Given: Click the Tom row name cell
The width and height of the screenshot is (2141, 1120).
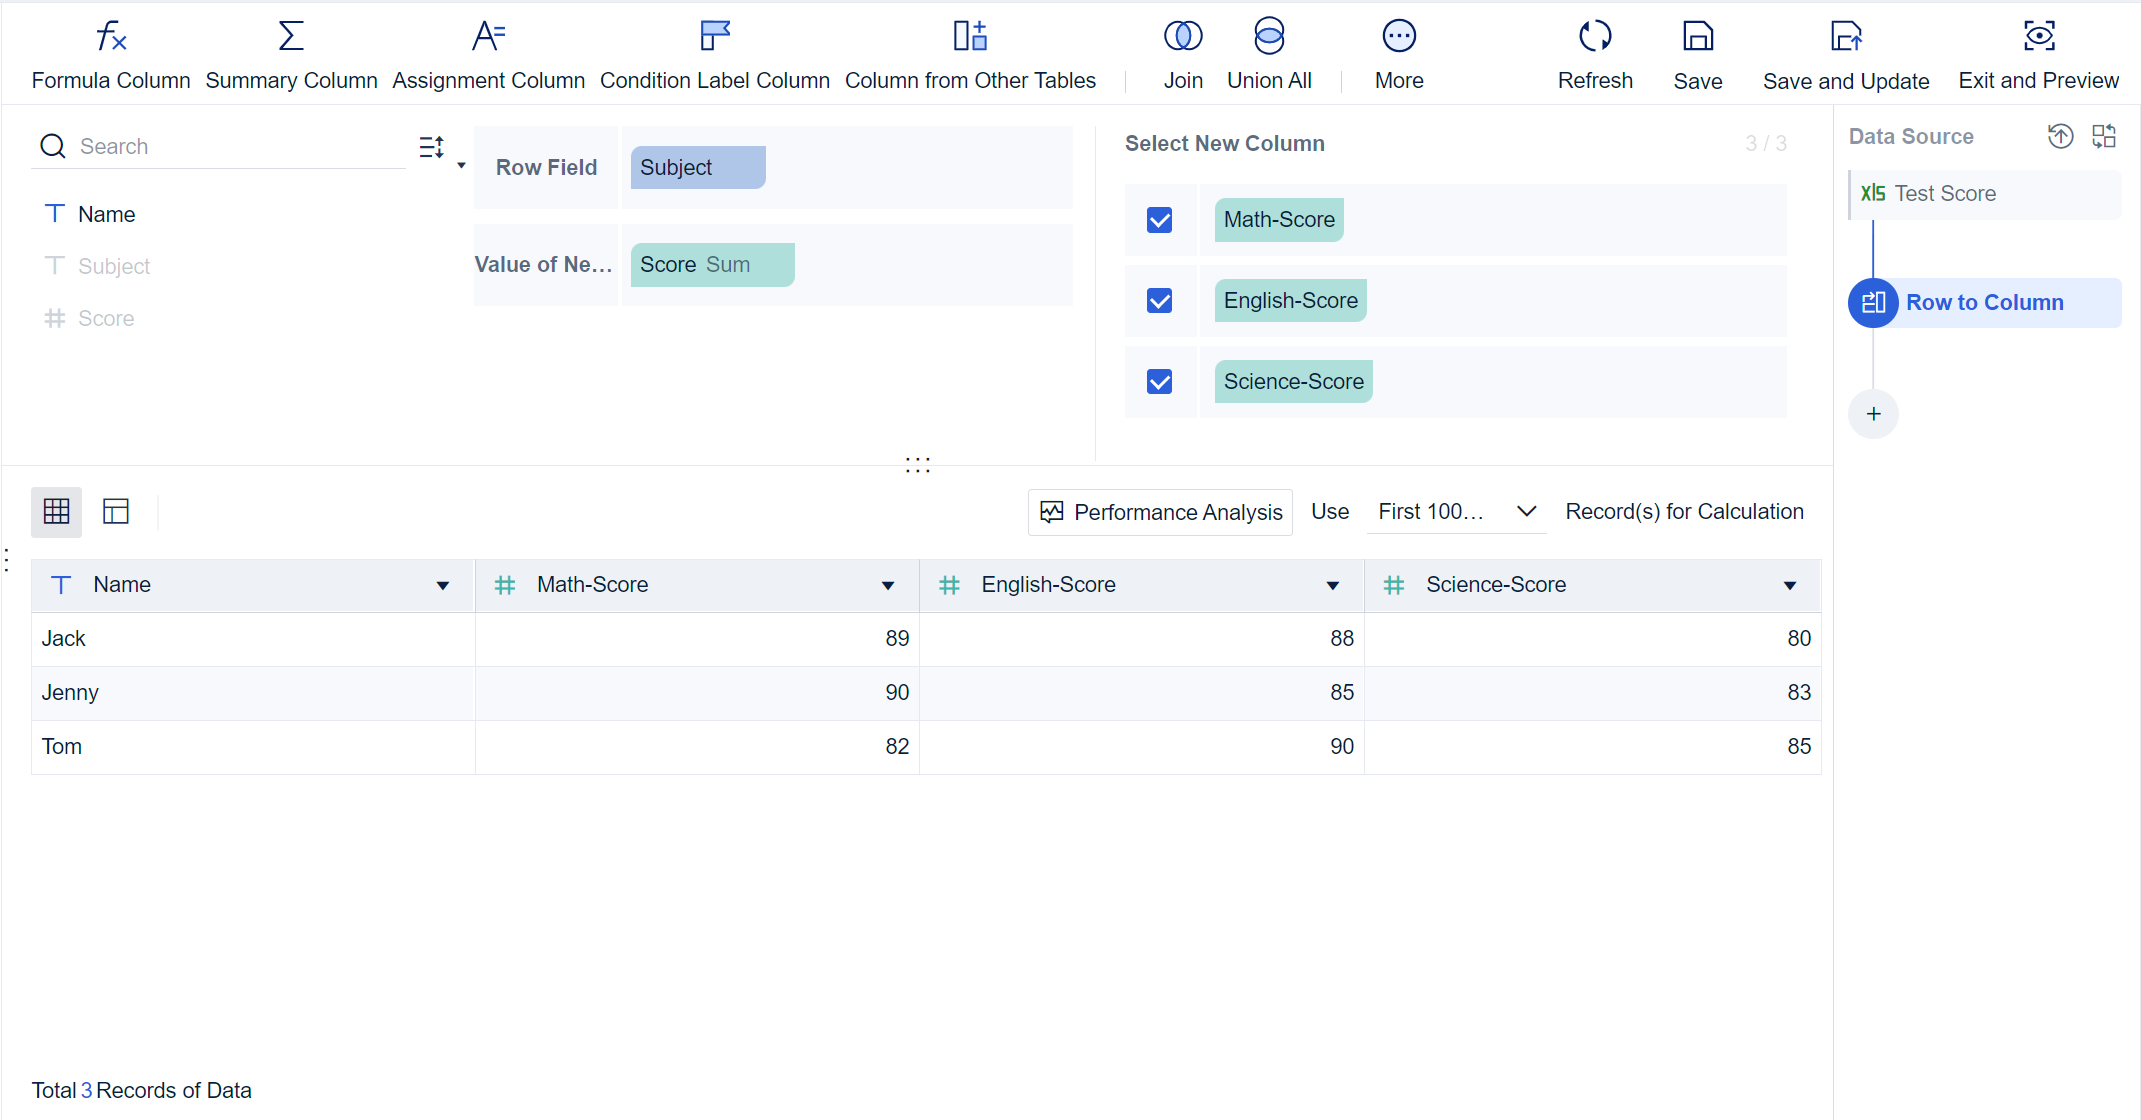Looking at the screenshot, I should (x=253, y=747).
